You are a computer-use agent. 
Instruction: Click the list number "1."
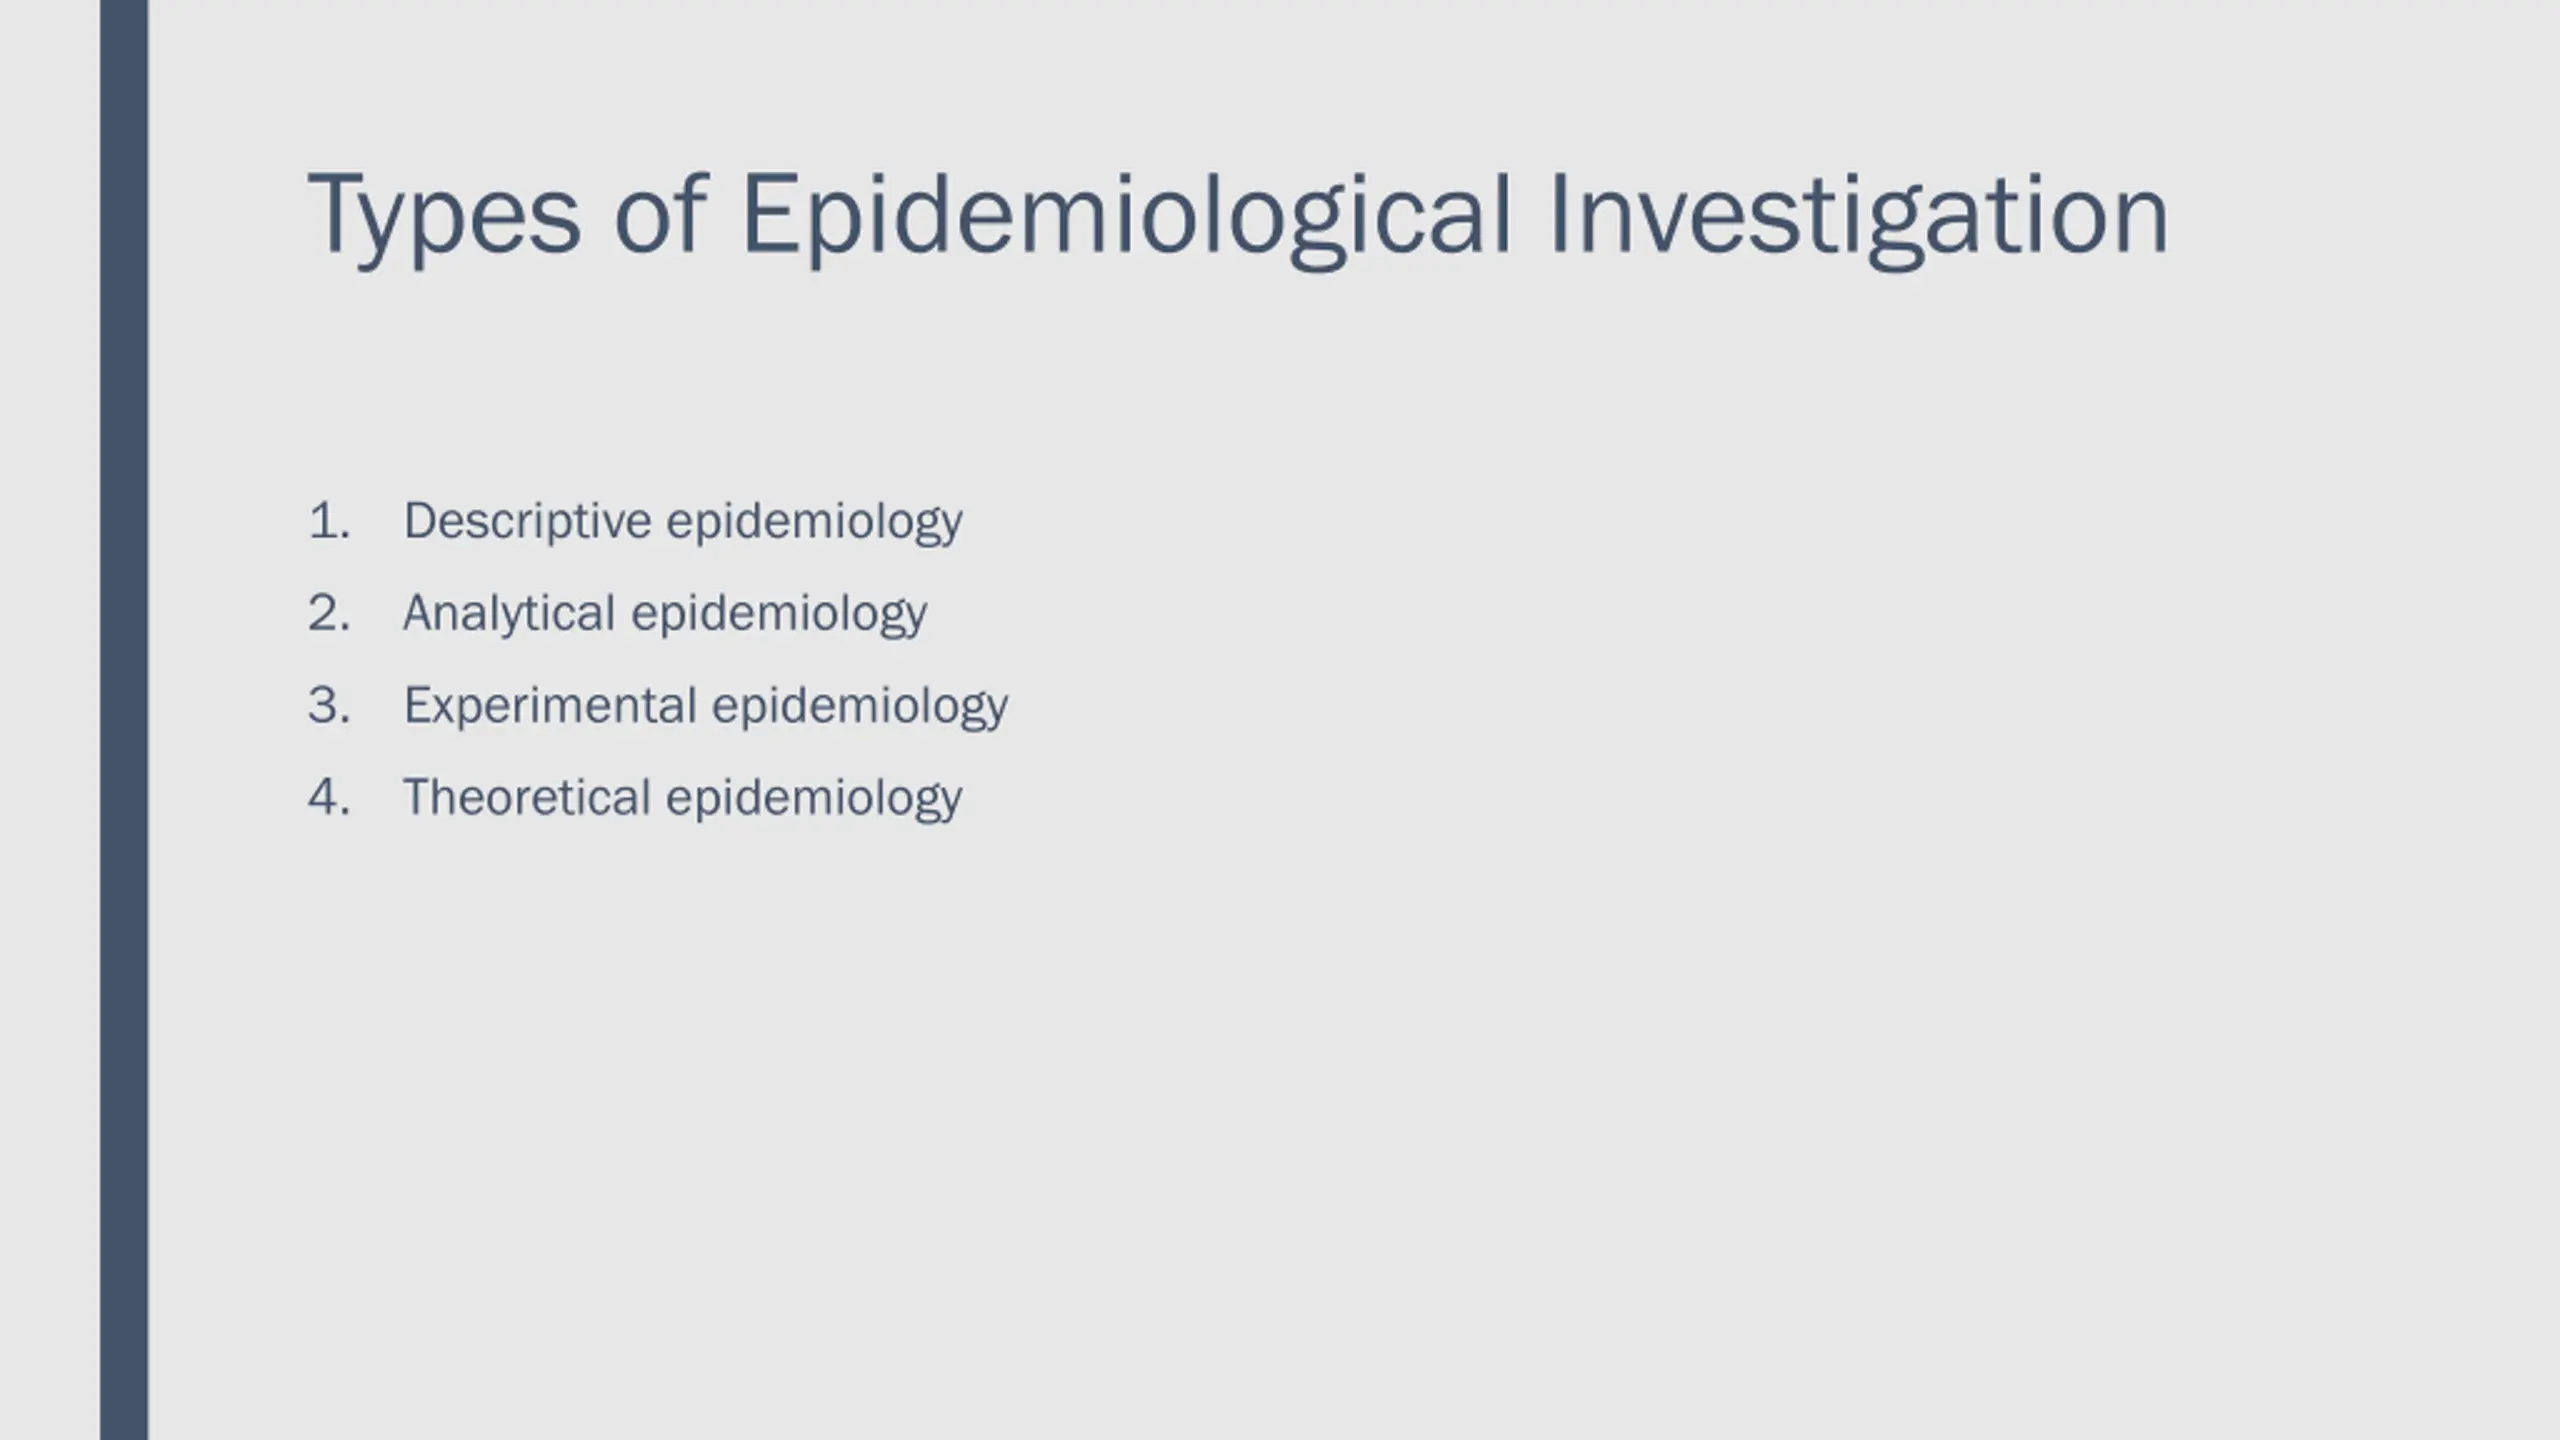pyautogui.click(x=330, y=521)
